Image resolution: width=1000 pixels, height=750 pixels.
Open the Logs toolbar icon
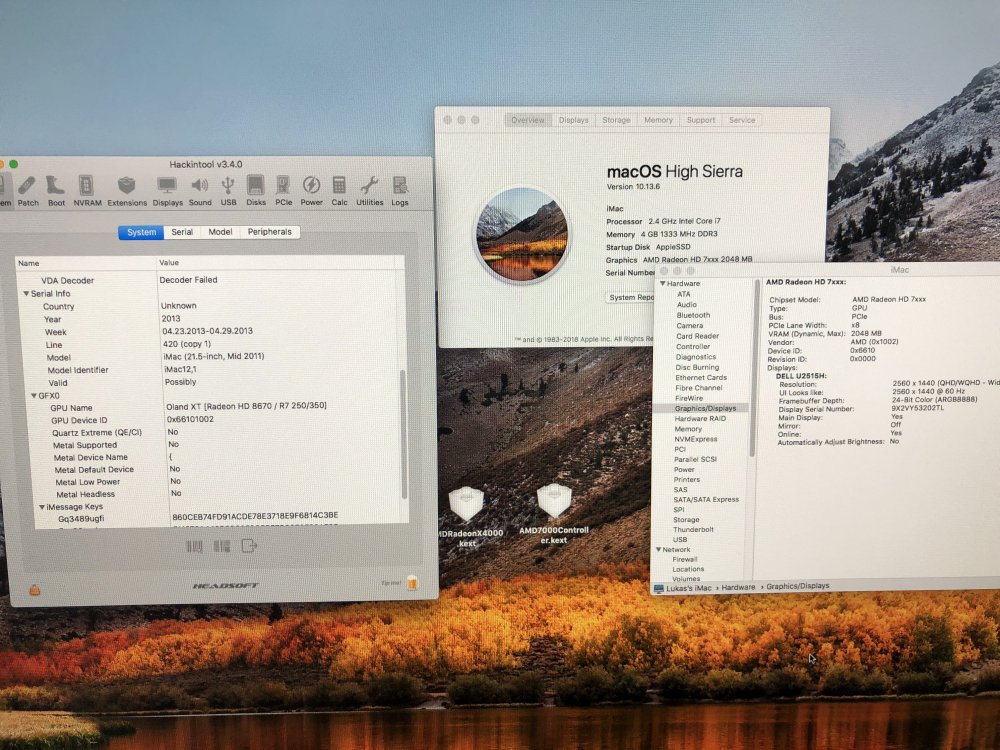(400, 191)
